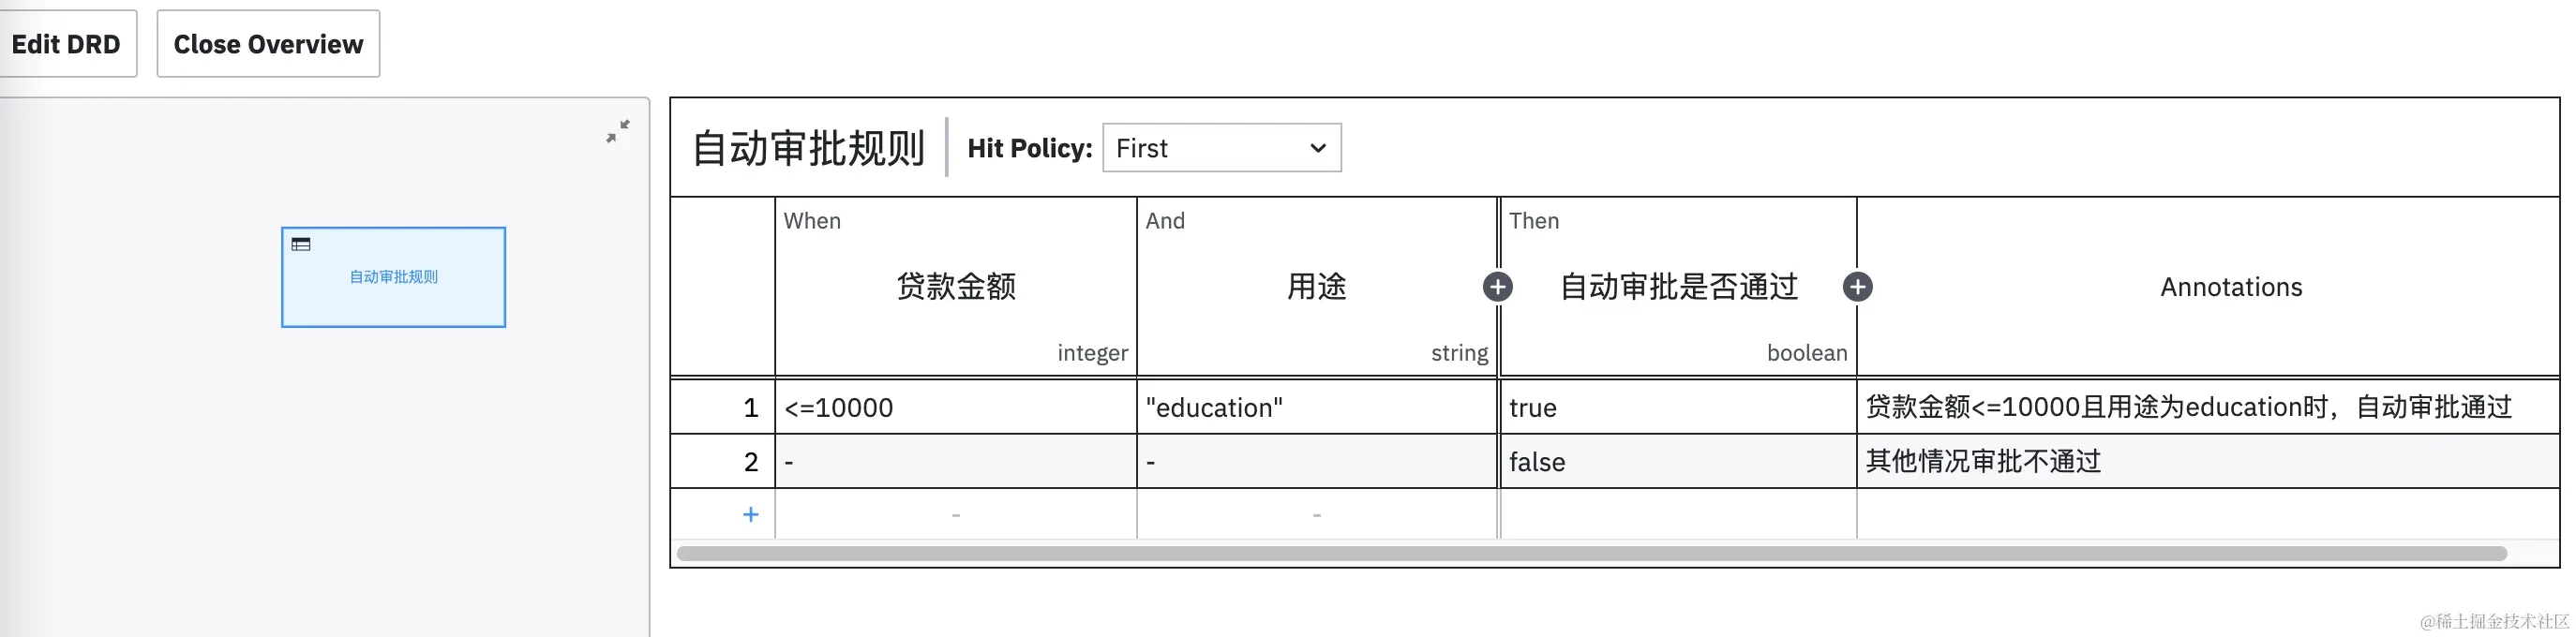Image resolution: width=2576 pixels, height=637 pixels.
Task: Click the 自动审批规则 table title
Action: (808, 148)
